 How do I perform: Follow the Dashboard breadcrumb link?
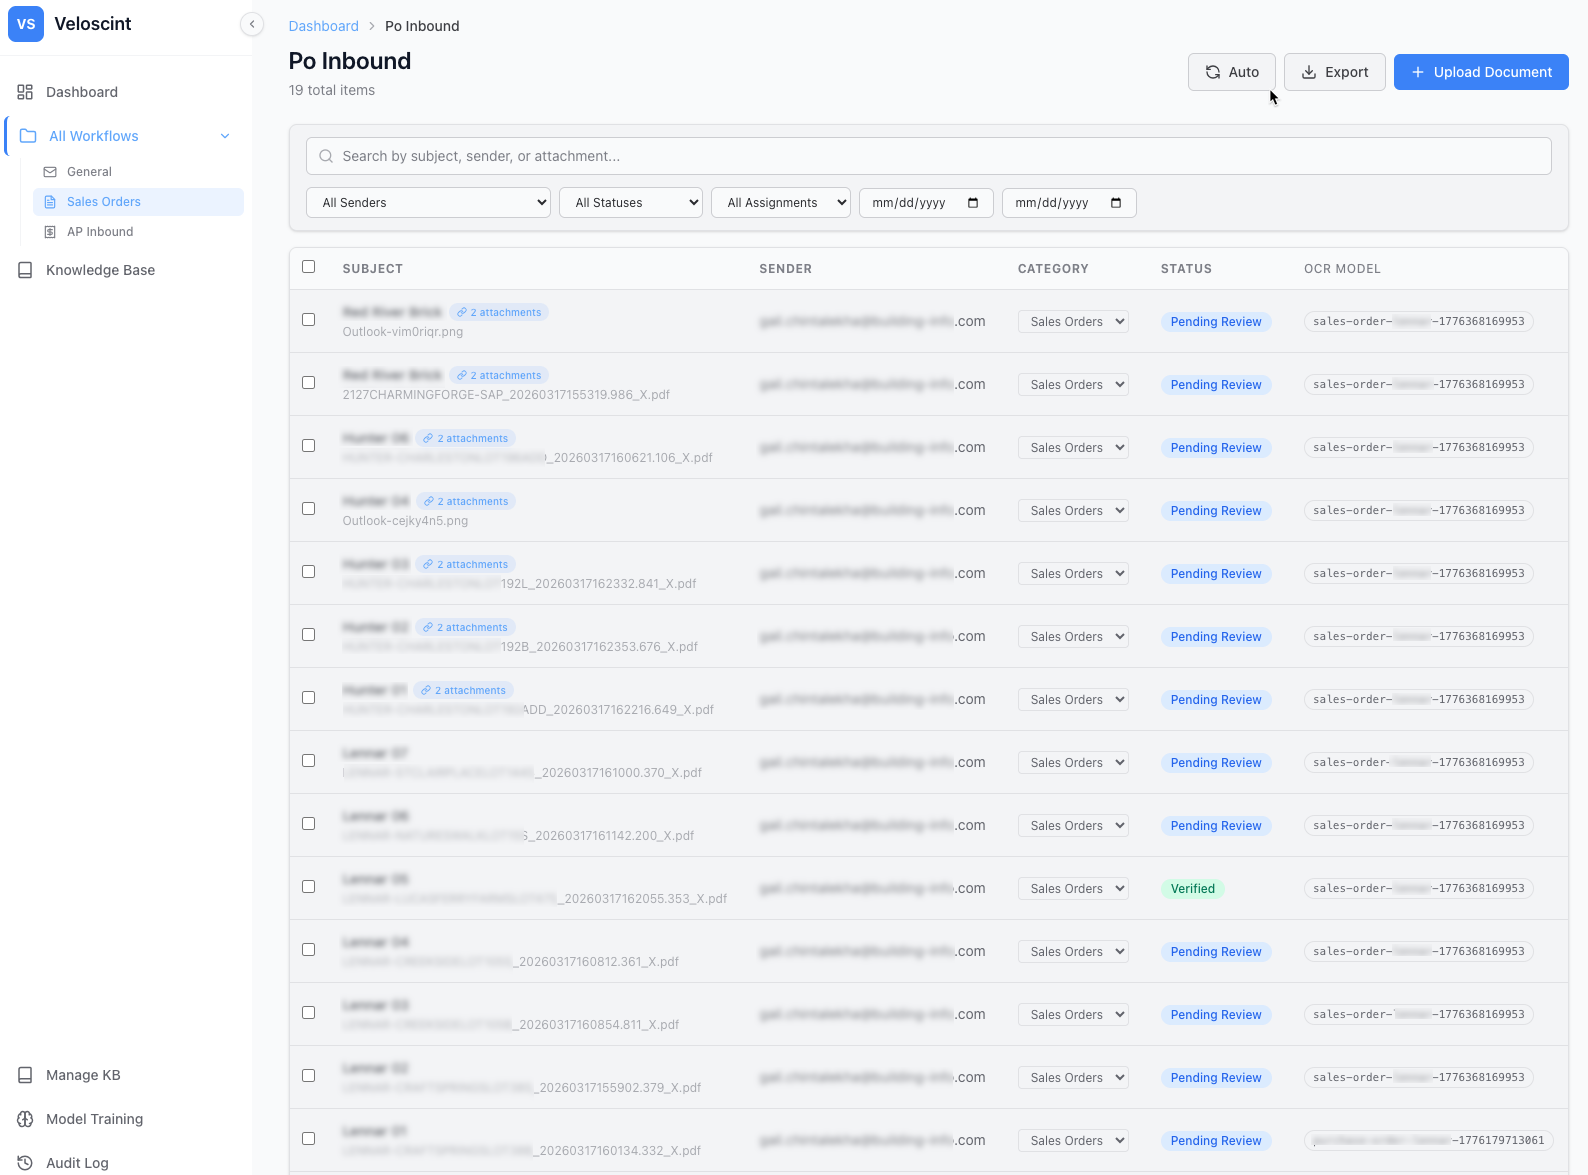323,26
